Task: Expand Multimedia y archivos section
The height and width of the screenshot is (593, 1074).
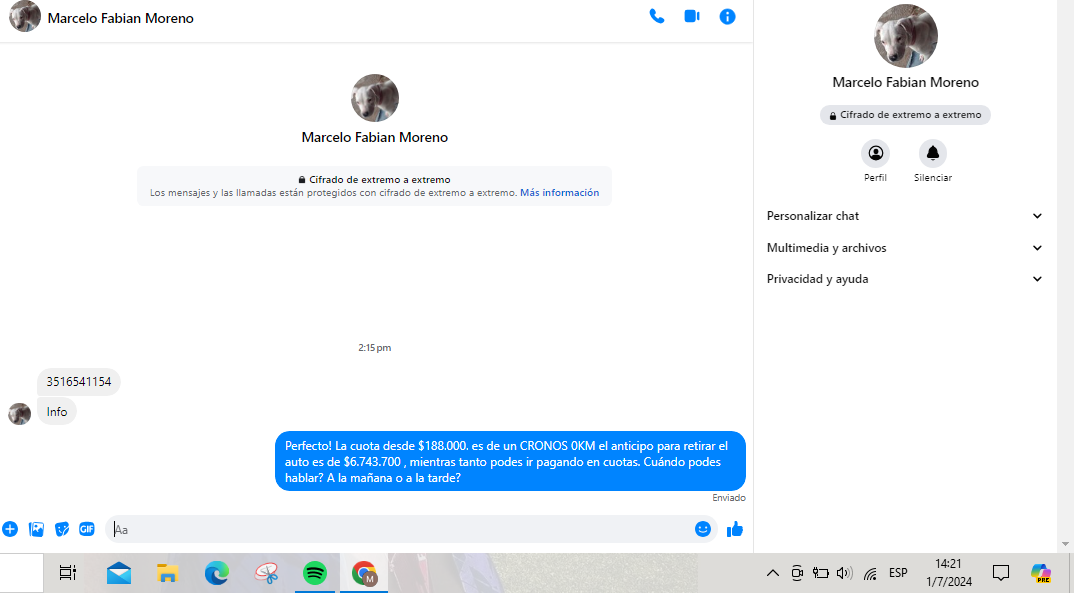Action: 905,248
